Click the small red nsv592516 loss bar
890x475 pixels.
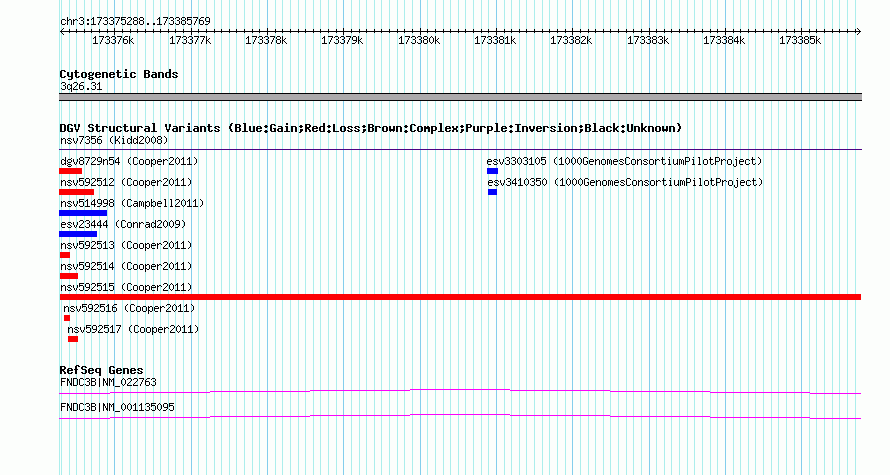pos(67,318)
